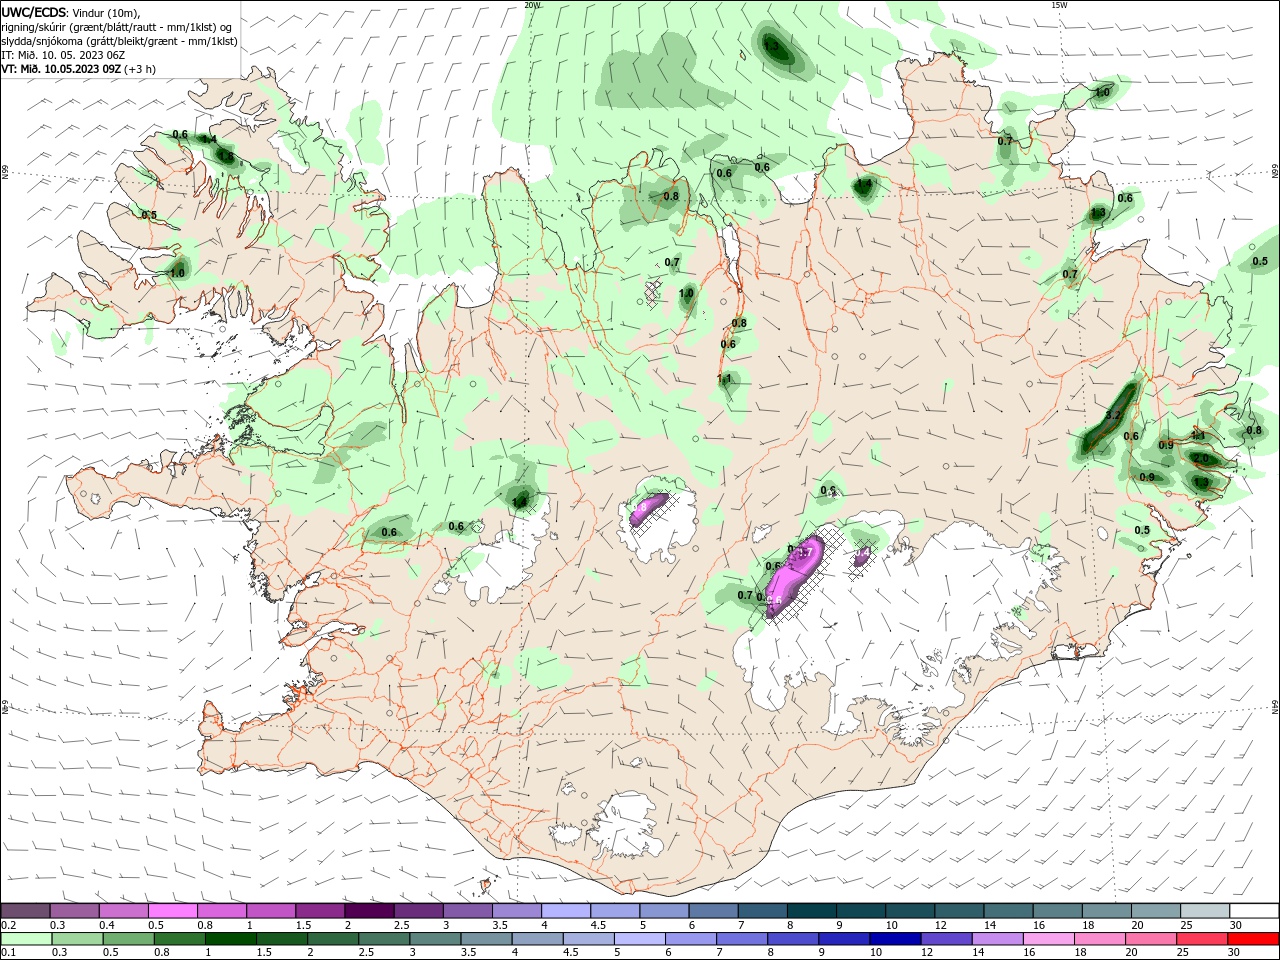Pick the red swatch above 30 in bottom row

[x=1254, y=939]
